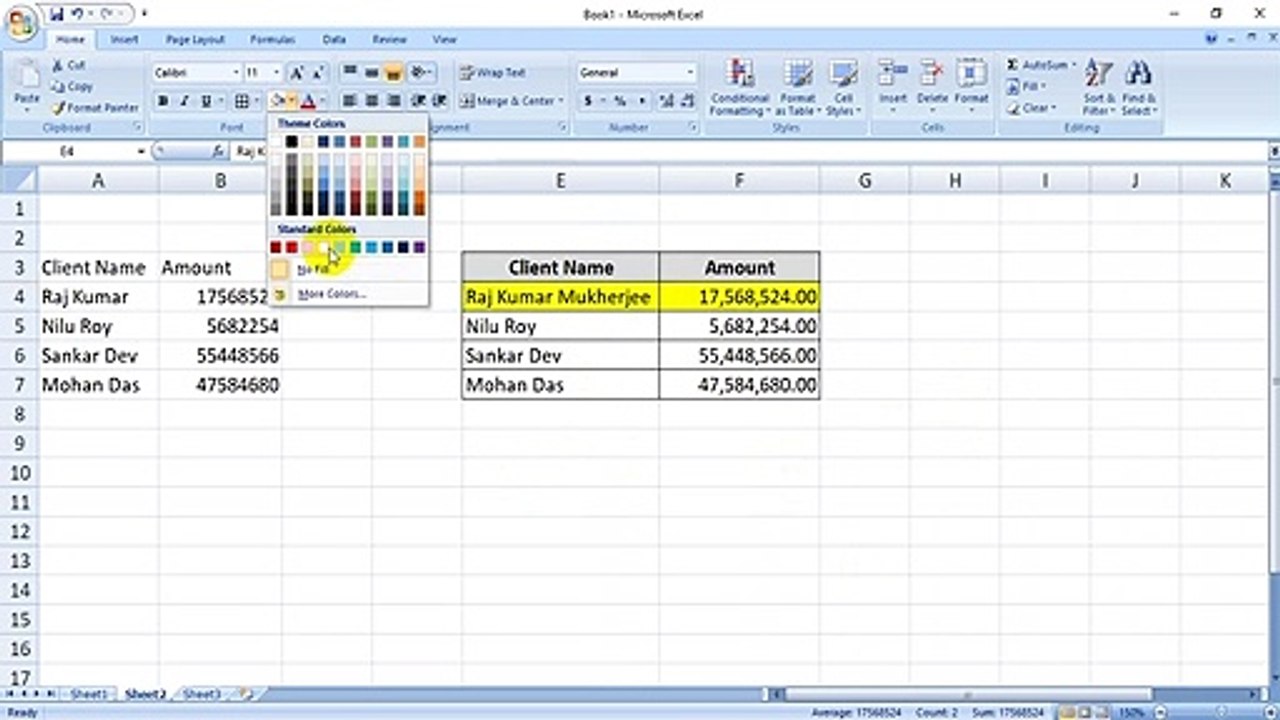
Task: Click the Format Painter tool
Action: tap(96, 108)
